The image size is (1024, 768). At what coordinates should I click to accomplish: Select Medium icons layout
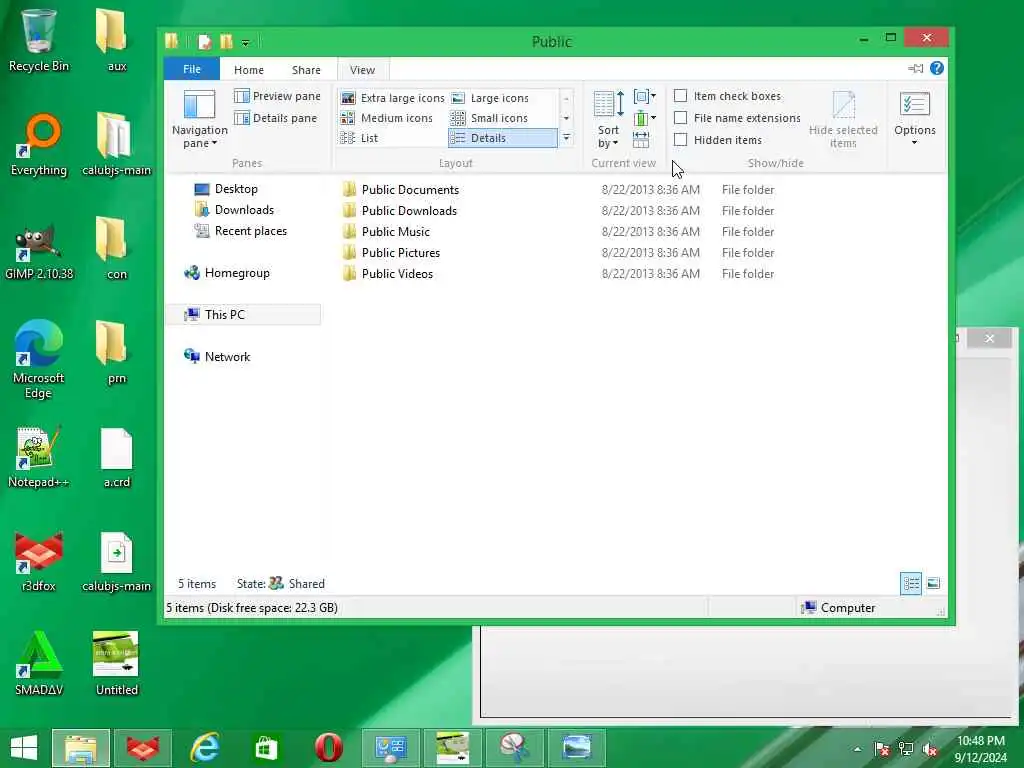(387, 118)
